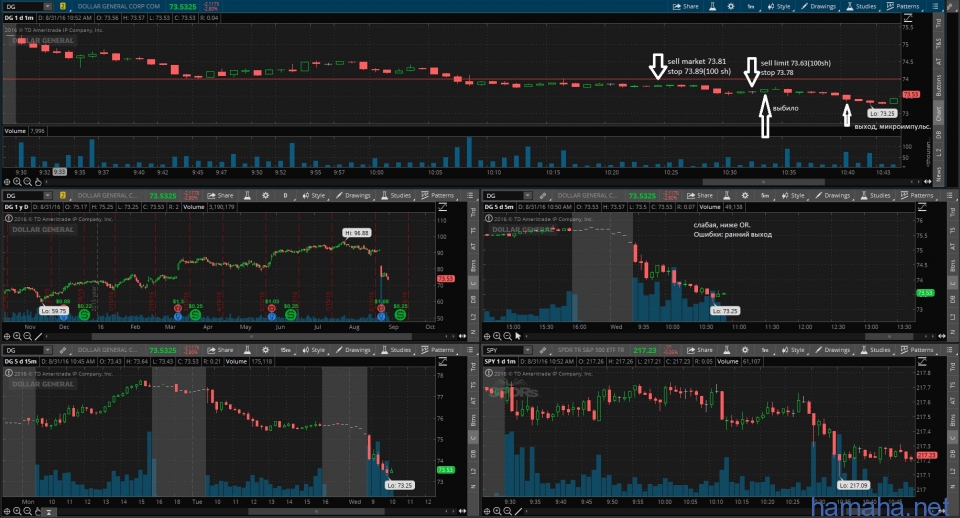Open Patterns in the DG 15m chart toolbar
Viewport: 960px width, 518px height.
438,350
